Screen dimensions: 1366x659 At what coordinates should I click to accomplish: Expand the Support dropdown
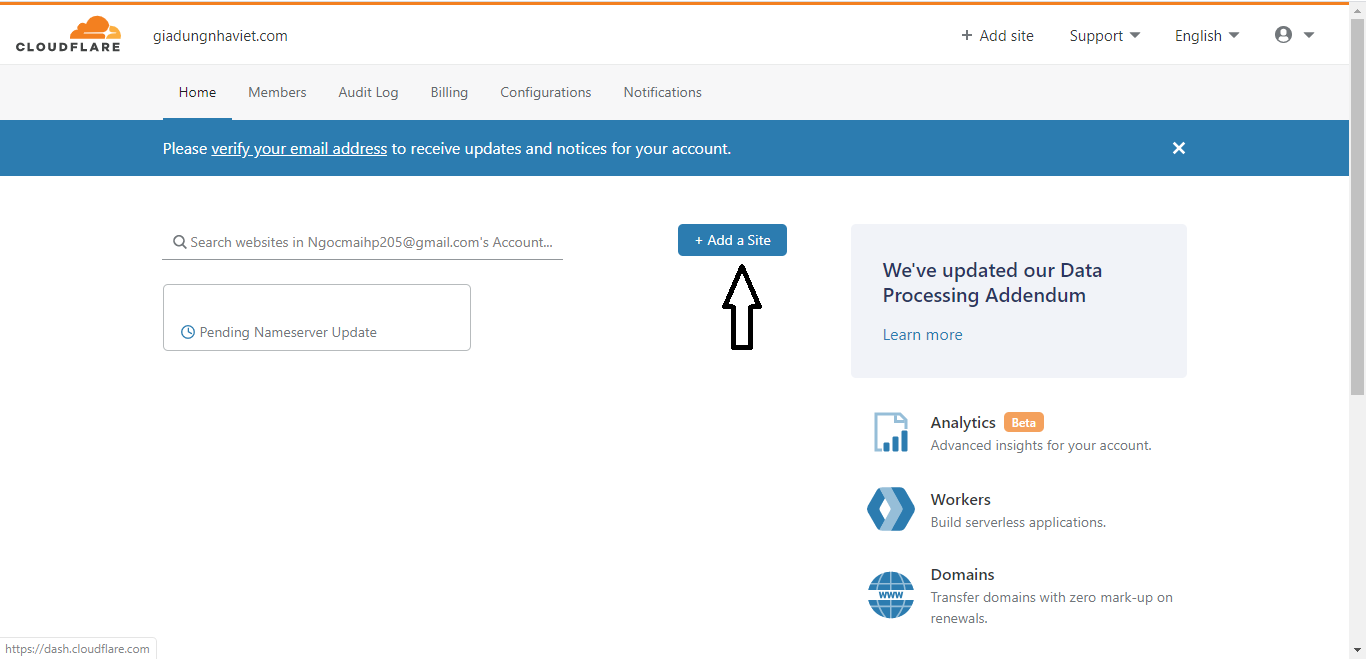(1104, 35)
